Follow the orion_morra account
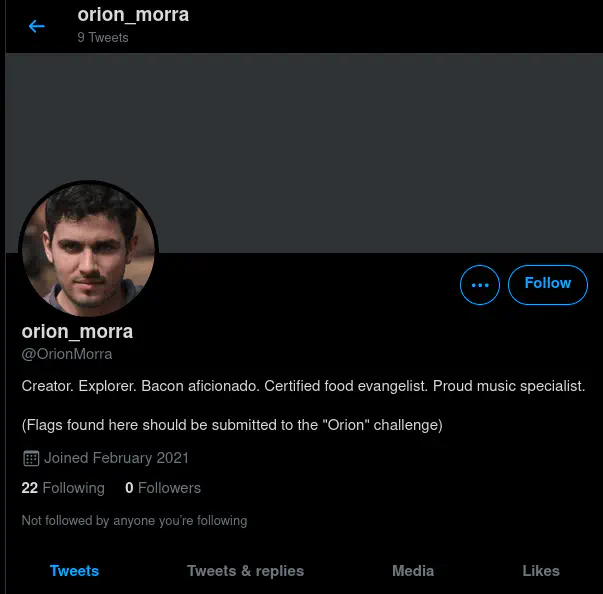Image resolution: width=603 pixels, height=594 pixels. (547, 284)
